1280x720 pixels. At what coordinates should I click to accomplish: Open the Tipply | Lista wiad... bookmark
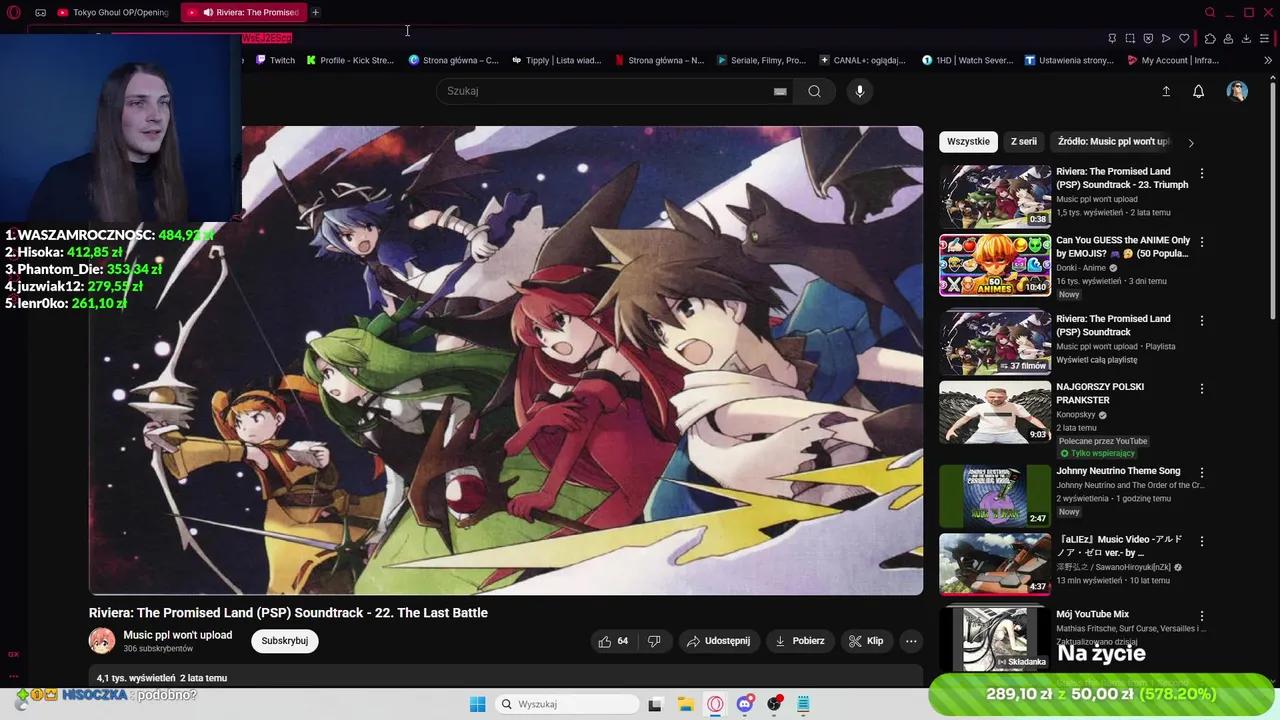coord(556,60)
